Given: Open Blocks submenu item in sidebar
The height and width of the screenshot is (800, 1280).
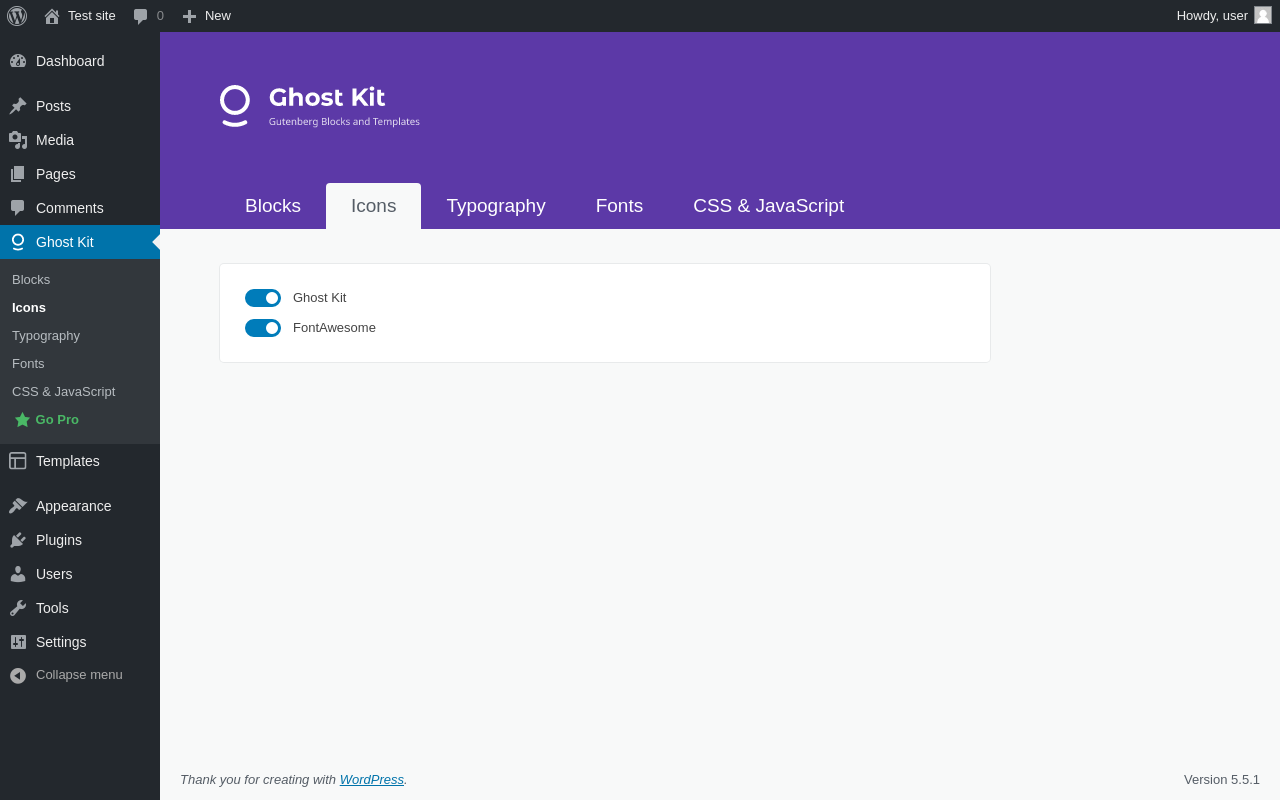Looking at the screenshot, I should [x=31, y=280].
